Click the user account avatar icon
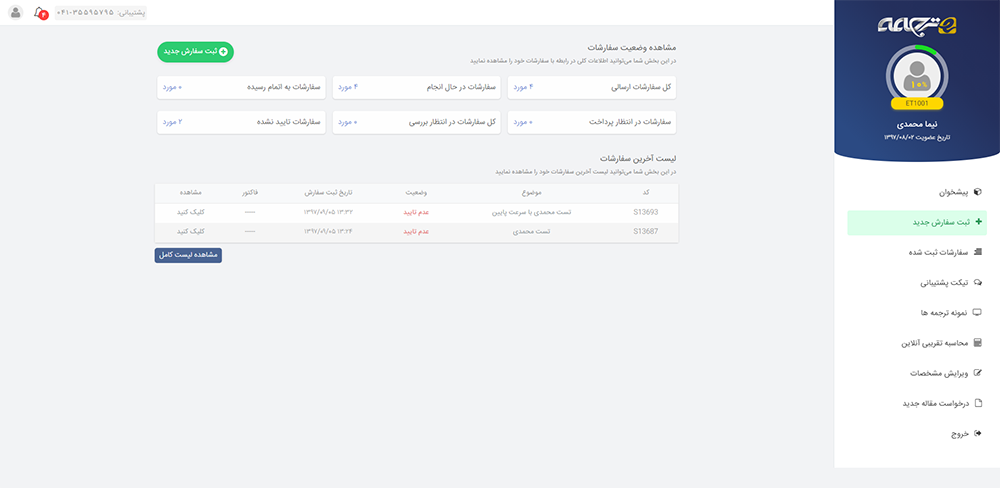 pyautogui.click(x=16, y=12)
